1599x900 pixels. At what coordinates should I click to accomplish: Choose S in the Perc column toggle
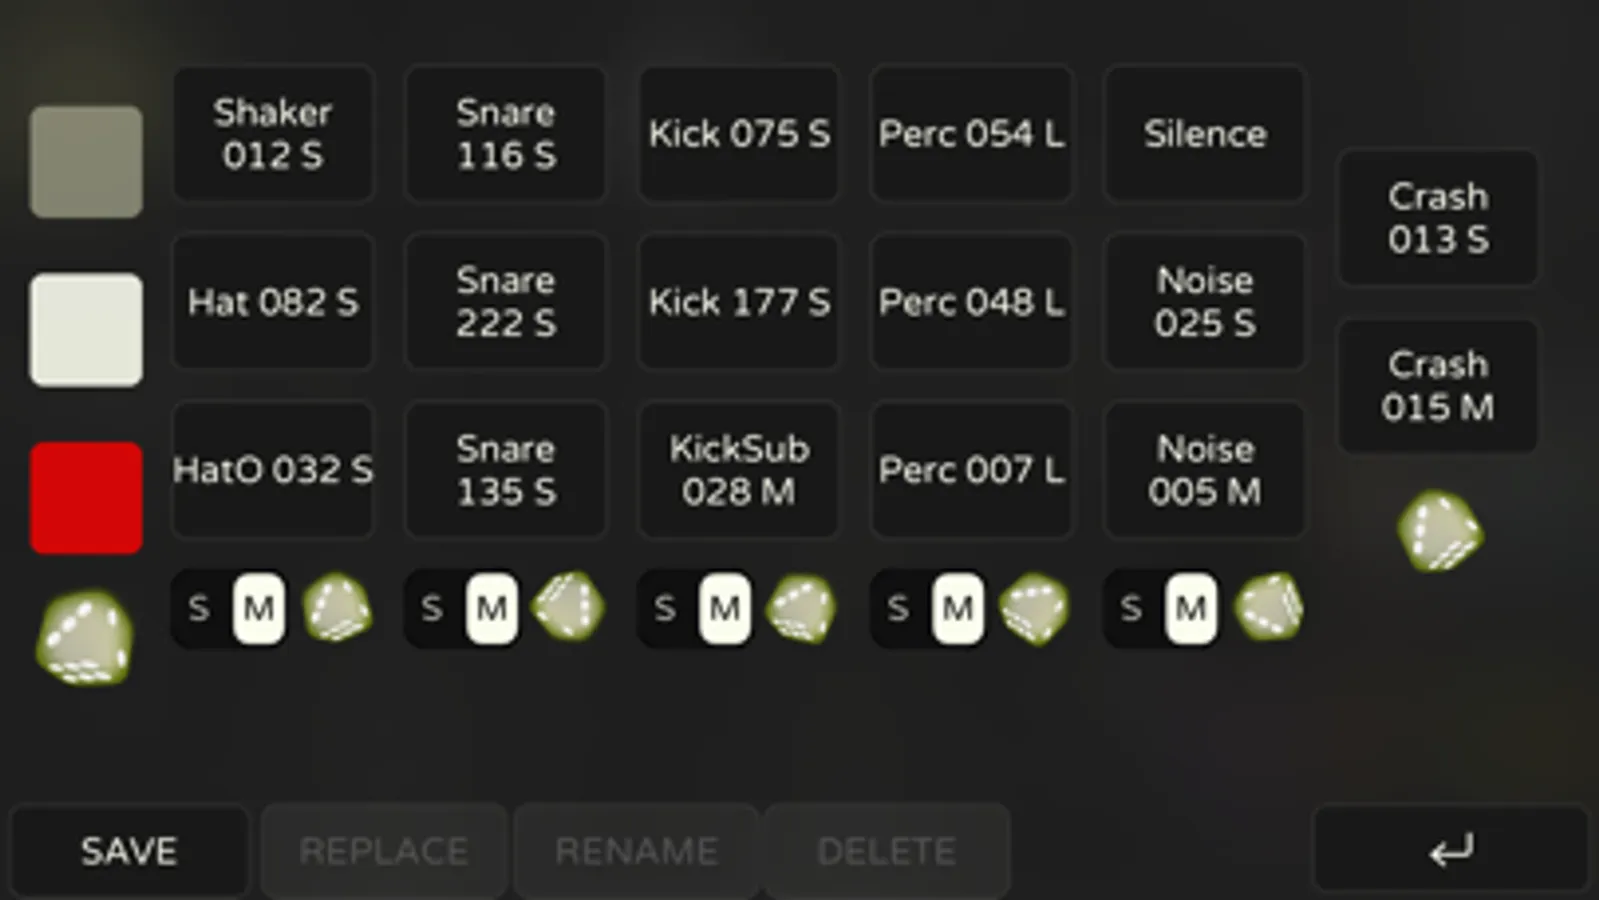tap(898, 608)
